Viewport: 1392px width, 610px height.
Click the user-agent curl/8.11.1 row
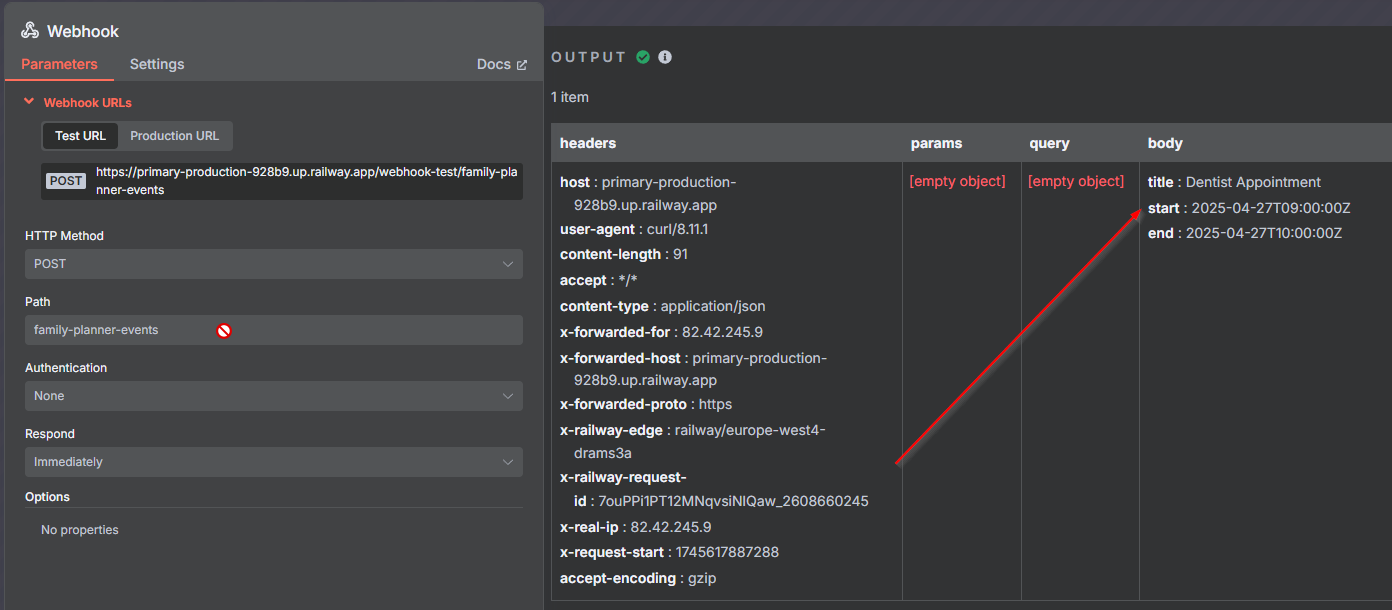point(634,229)
